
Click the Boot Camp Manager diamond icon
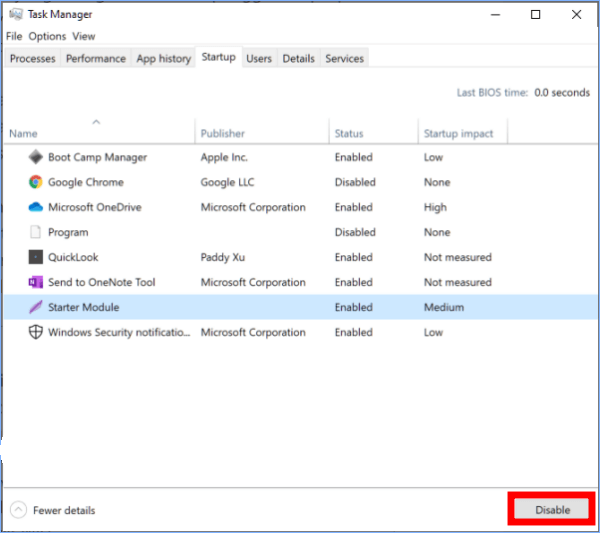[x=36, y=157]
